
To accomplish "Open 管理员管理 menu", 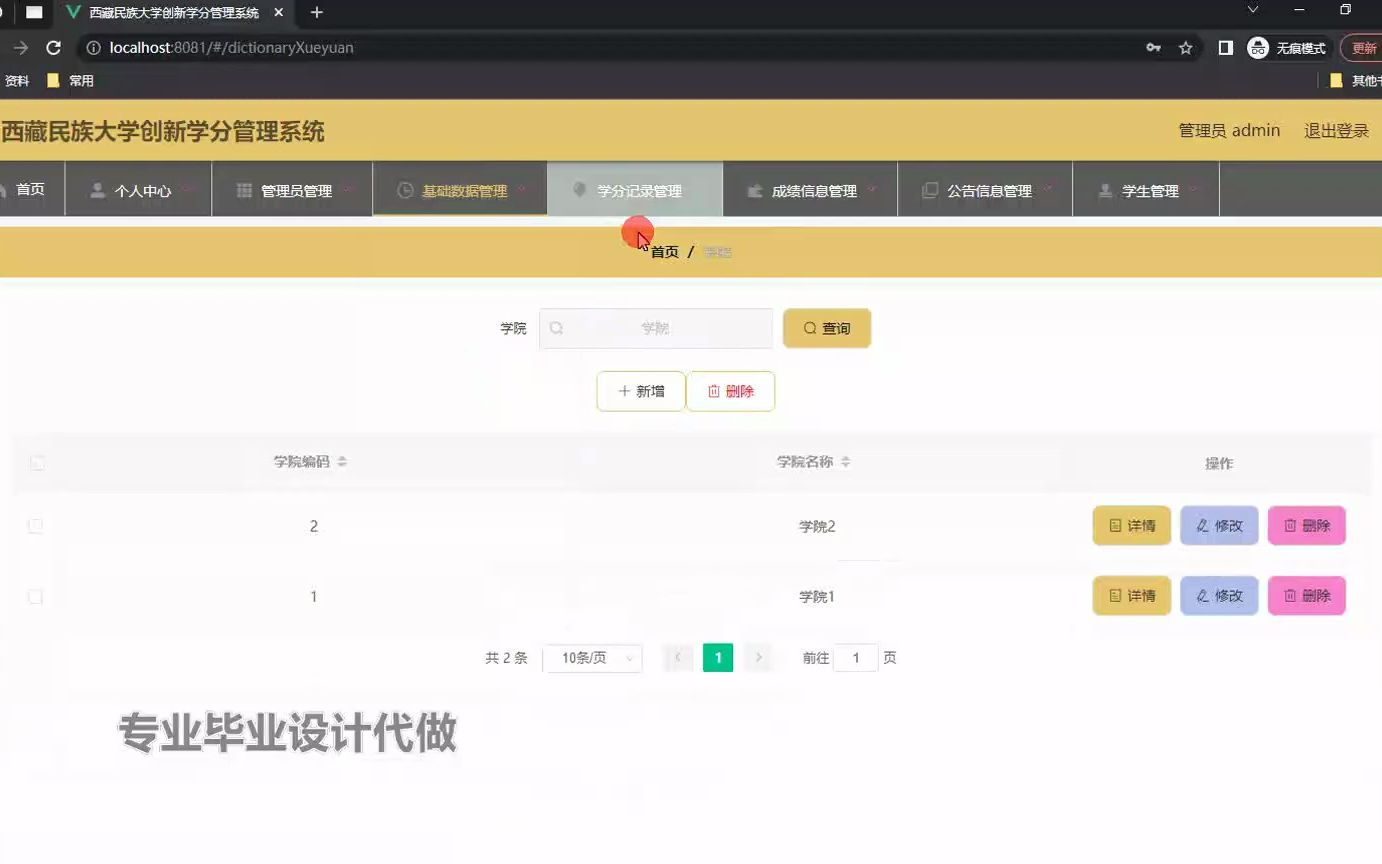I will tap(292, 190).
